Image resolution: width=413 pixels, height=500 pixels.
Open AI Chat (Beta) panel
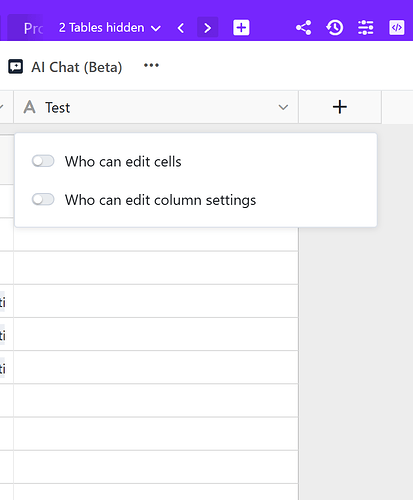(77, 67)
